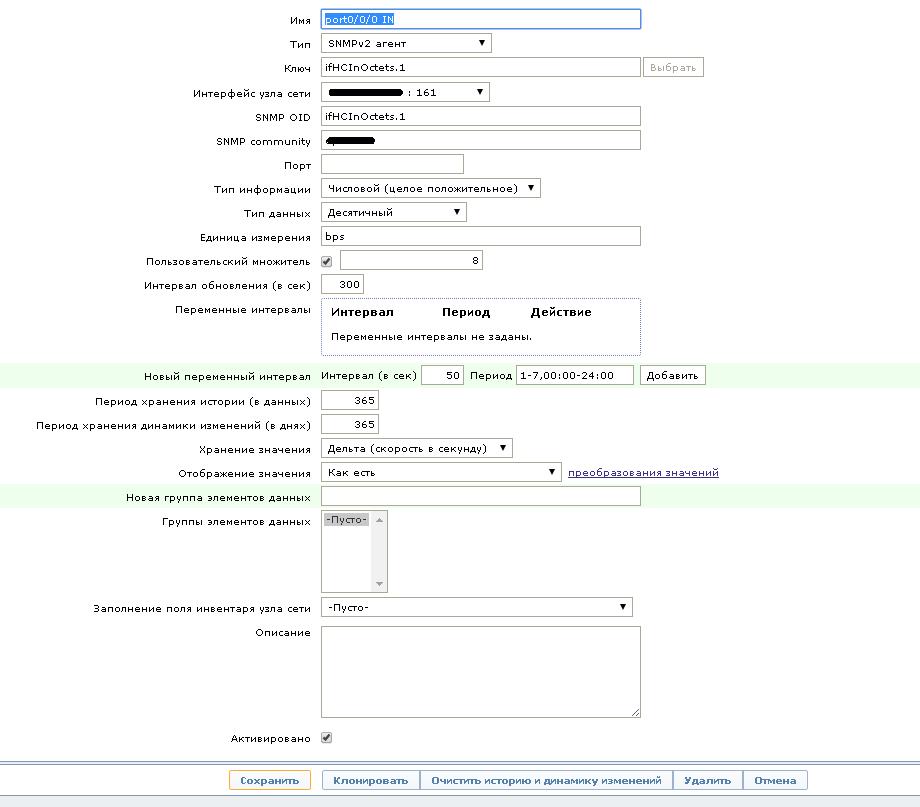Click the SNMP community field

point(481,140)
